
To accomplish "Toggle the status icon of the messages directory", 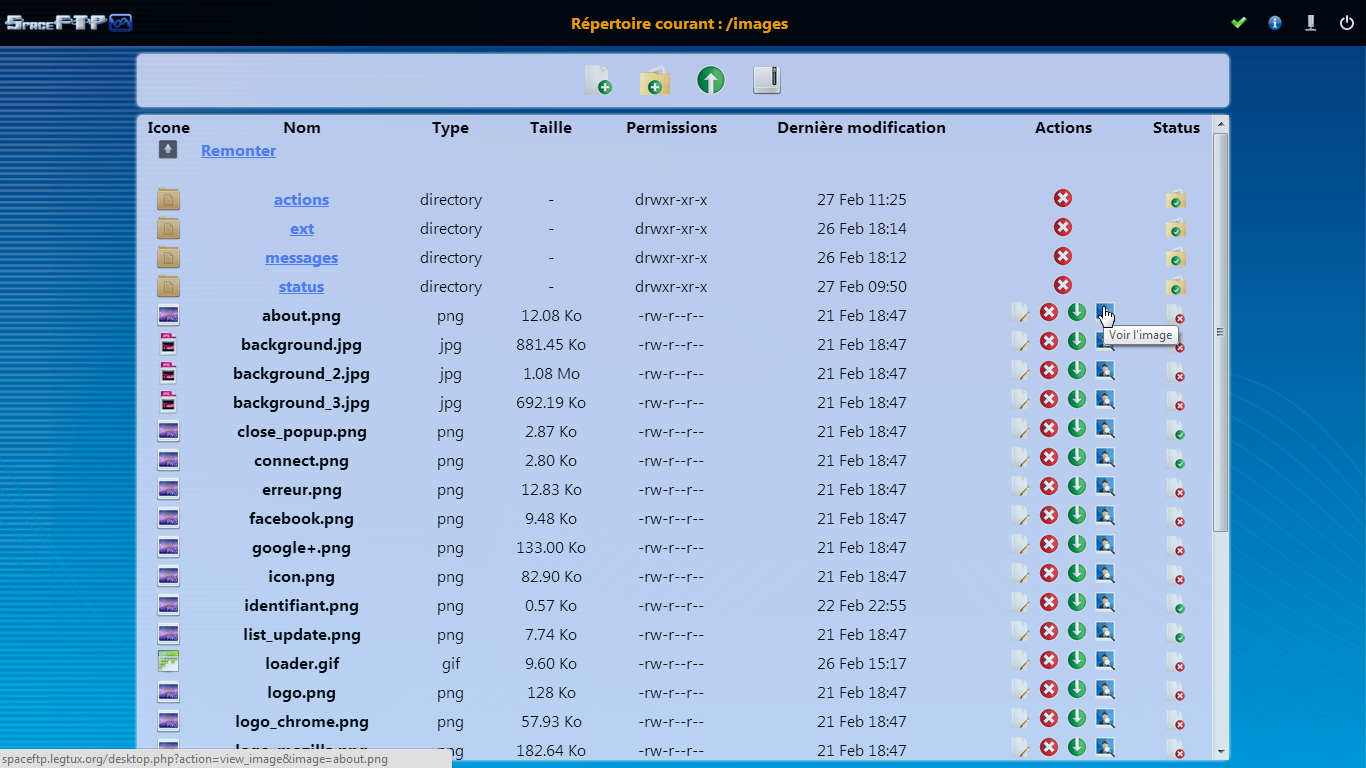I will point(1176,257).
